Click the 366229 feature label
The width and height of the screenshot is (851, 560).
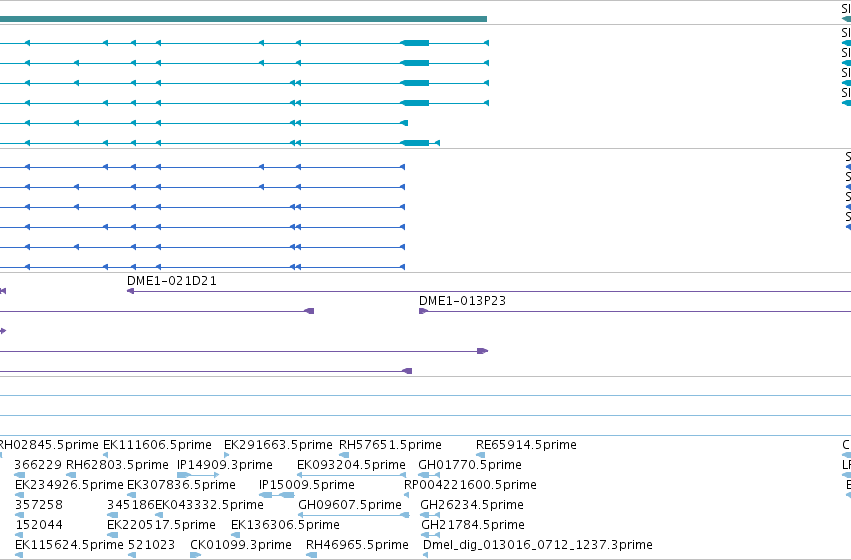(38, 465)
